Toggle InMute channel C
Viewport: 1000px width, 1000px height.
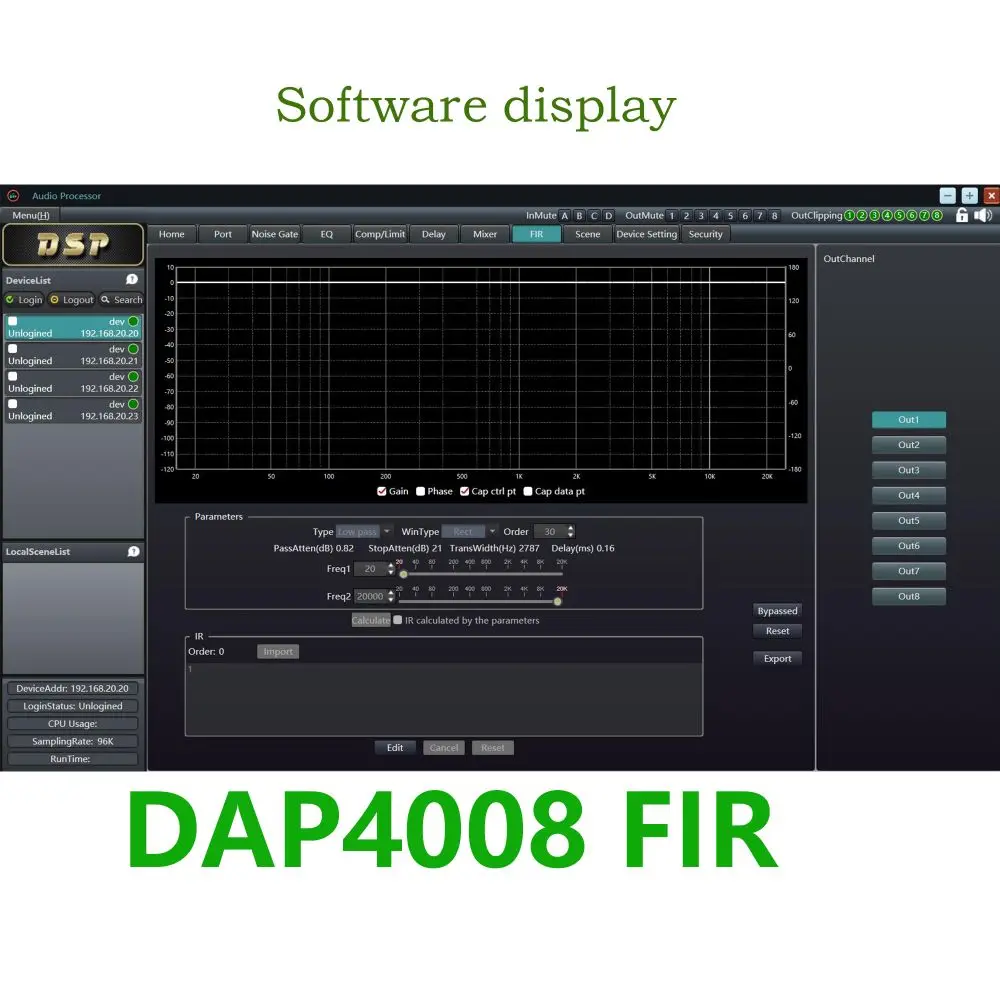[x=594, y=216]
